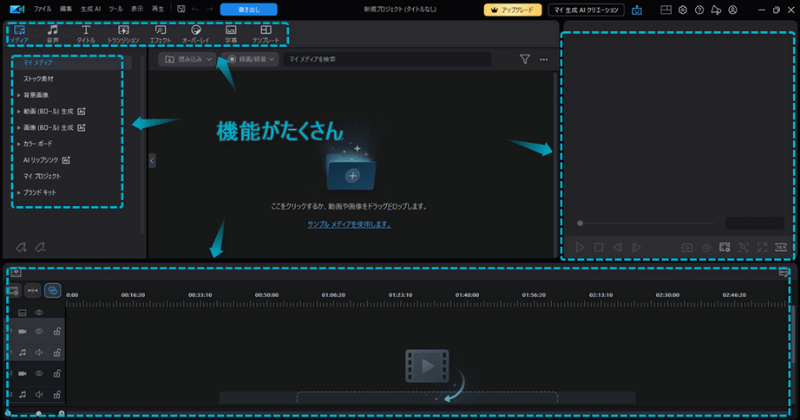Screen dimensions: 800x420
Task: Open the ツール menu
Action: tap(115, 9)
